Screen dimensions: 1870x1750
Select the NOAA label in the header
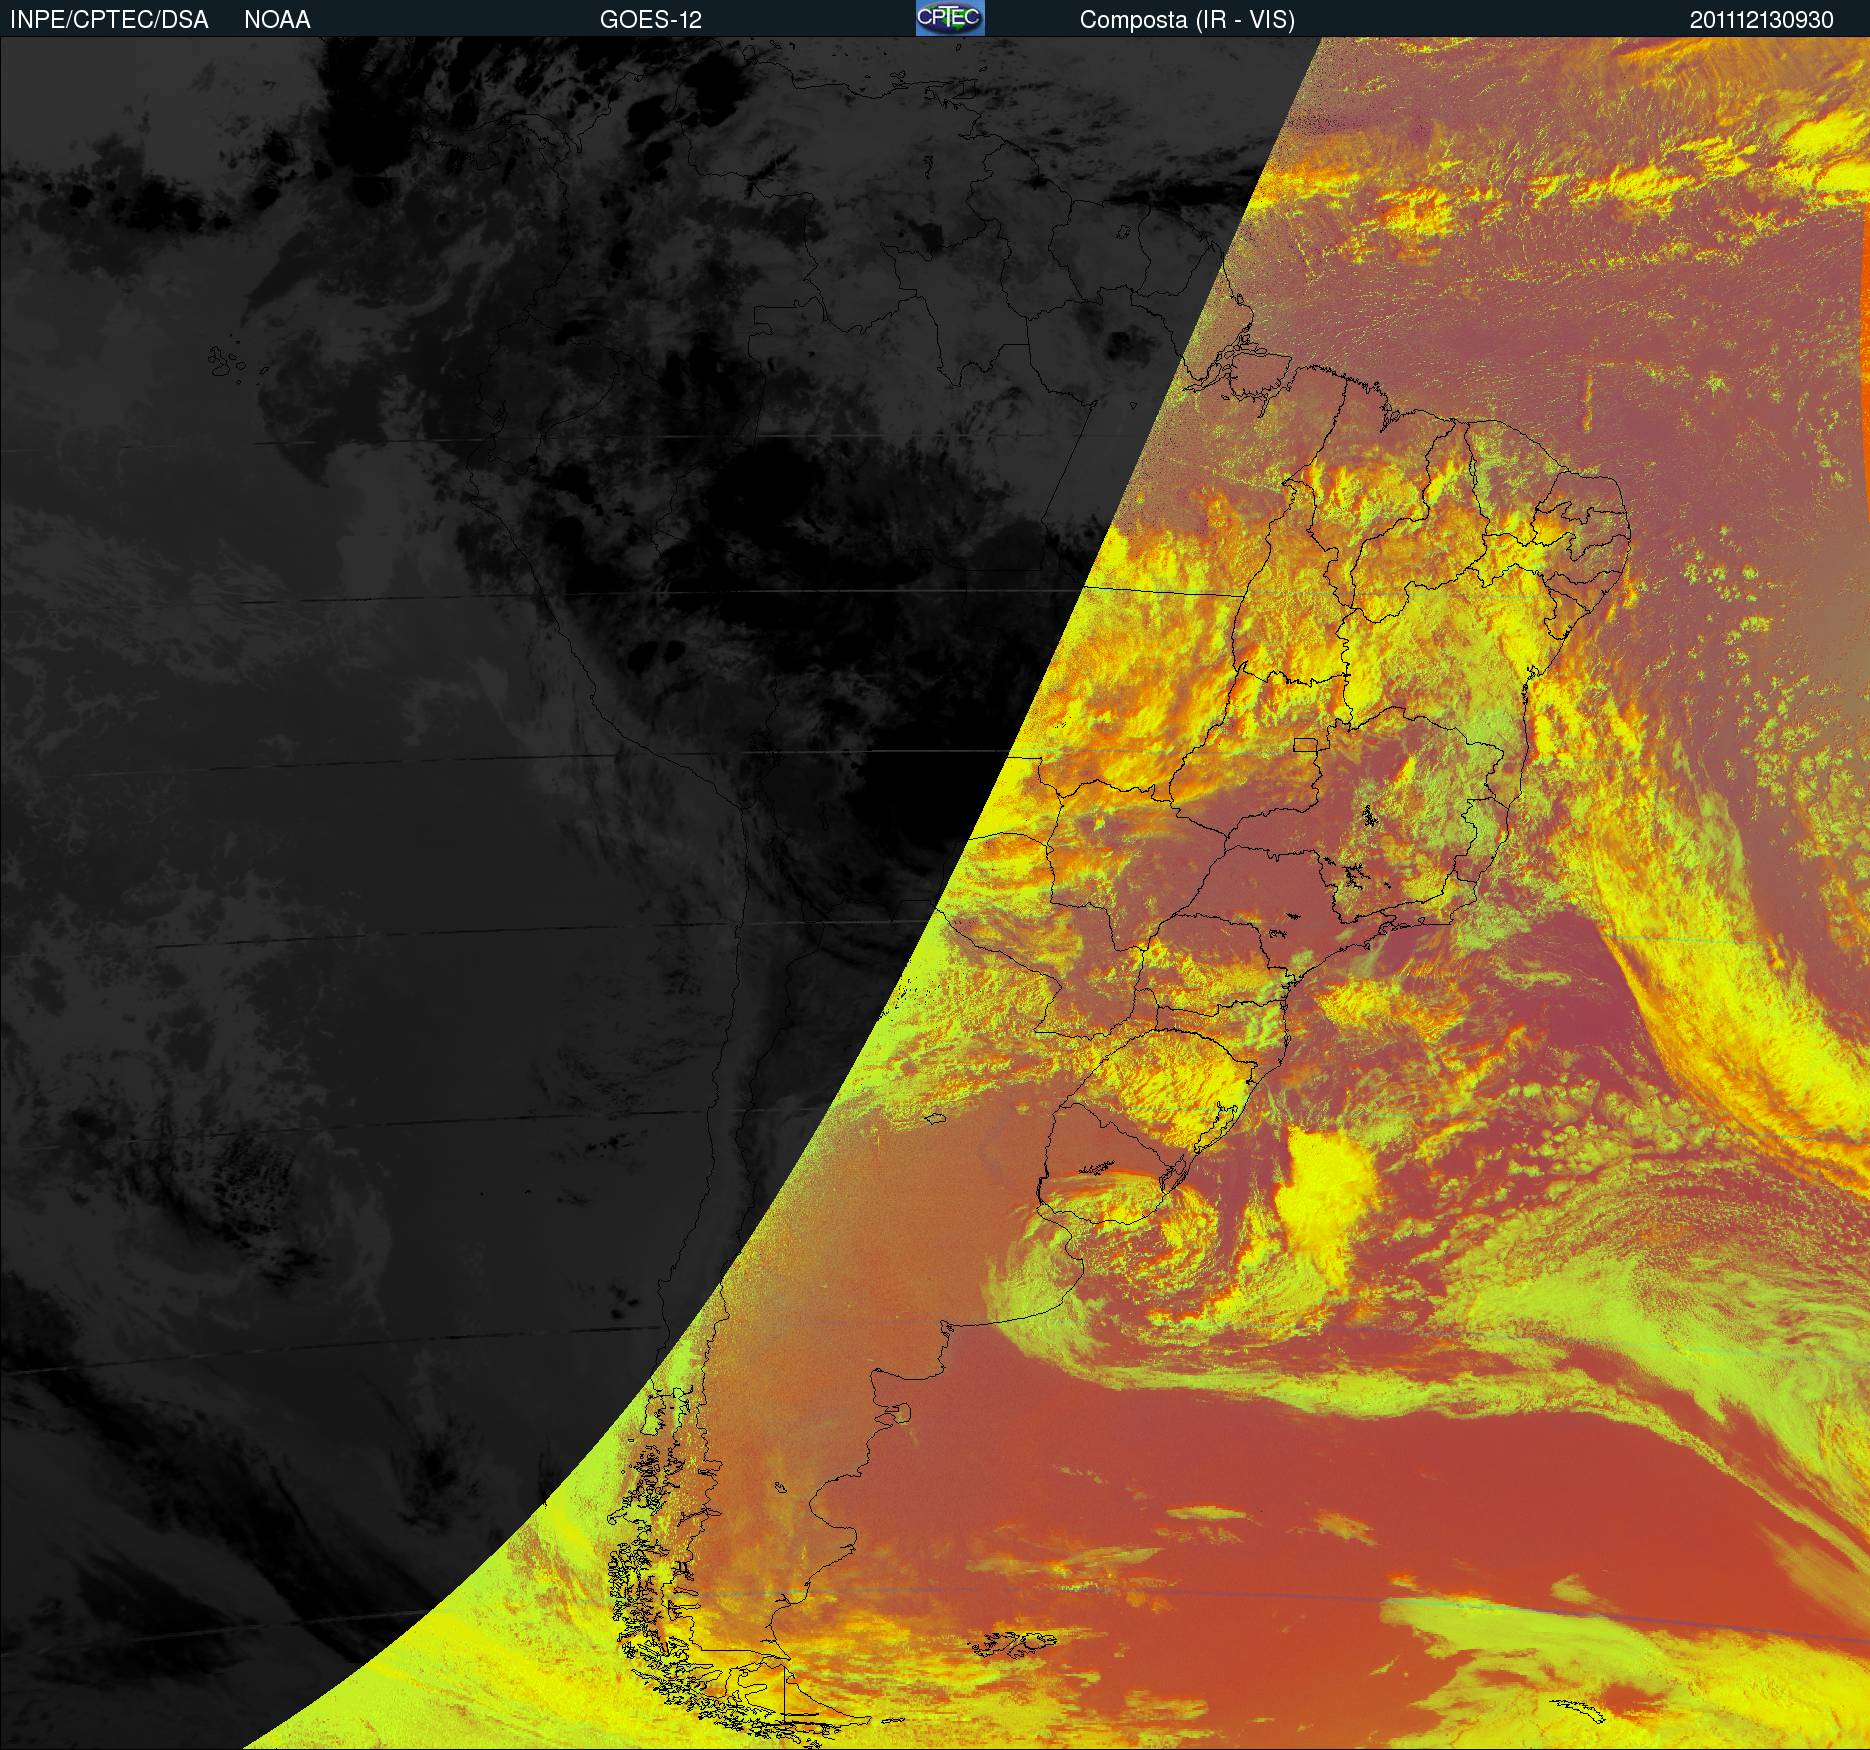277,19
